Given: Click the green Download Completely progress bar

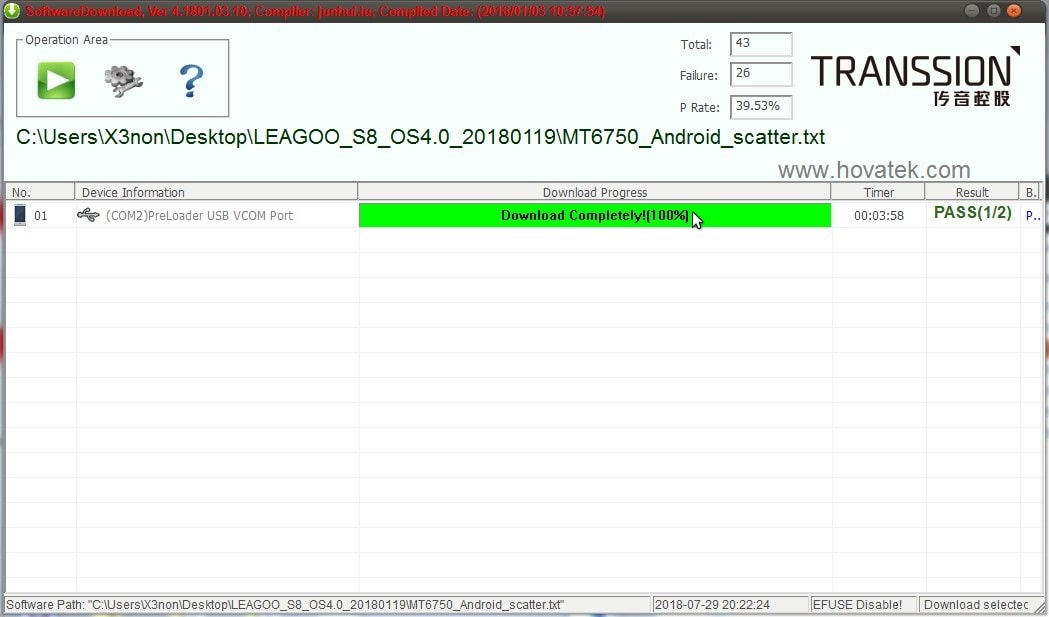Looking at the screenshot, I should tap(595, 215).
